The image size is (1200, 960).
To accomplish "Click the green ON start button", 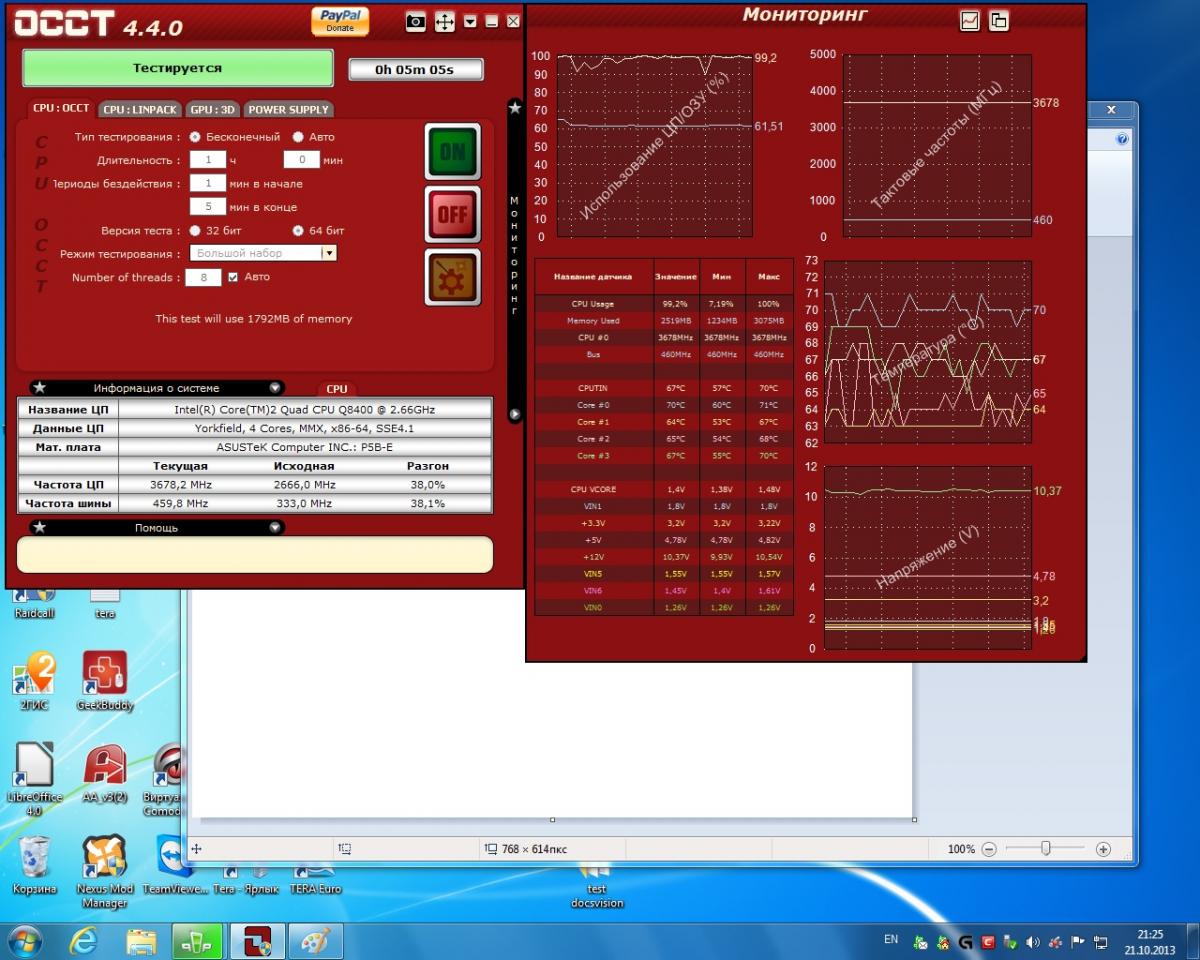I will pyautogui.click(x=452, y=151).
